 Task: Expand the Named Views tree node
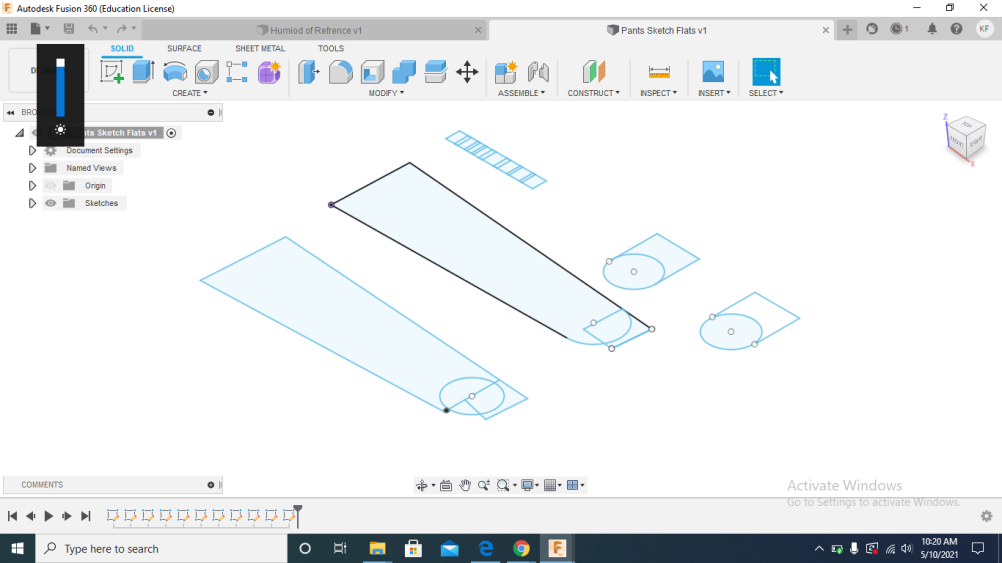click(32, 168)
